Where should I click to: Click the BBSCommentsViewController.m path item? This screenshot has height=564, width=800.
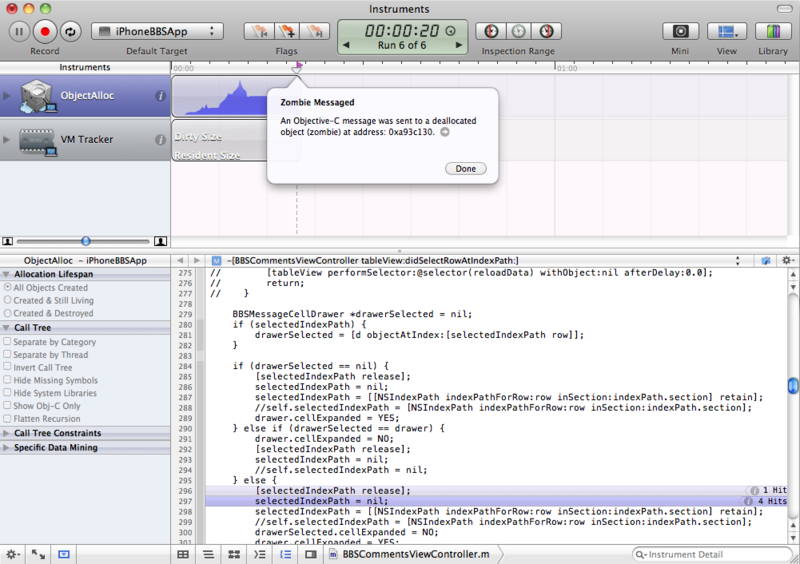pyautogui.click(x=410, y=554)
